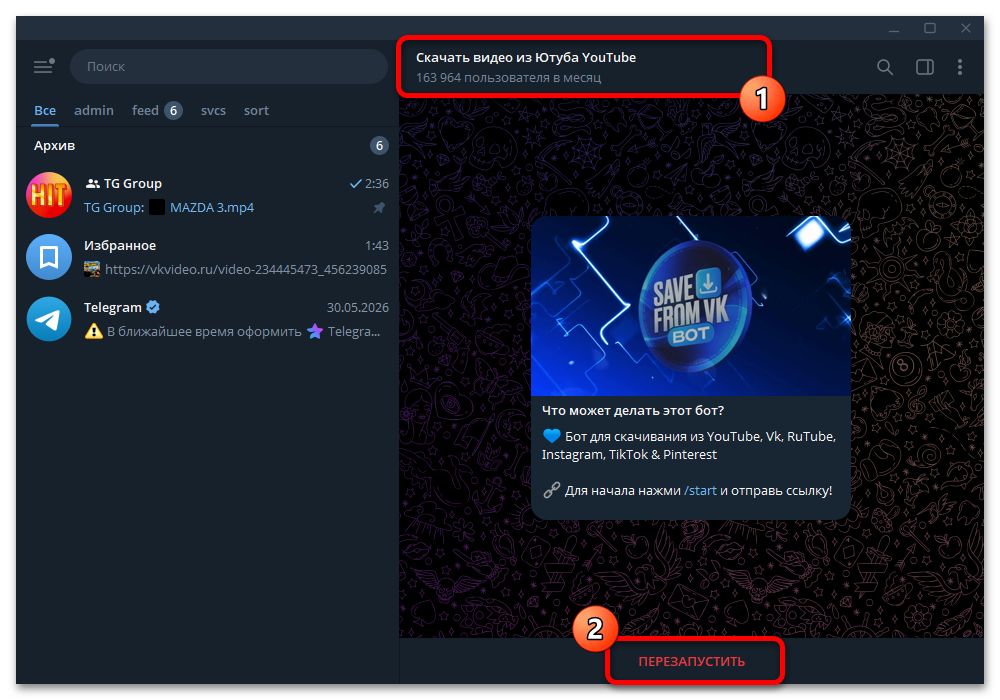Click the verified badge next to Telegram

pos(152,307)
